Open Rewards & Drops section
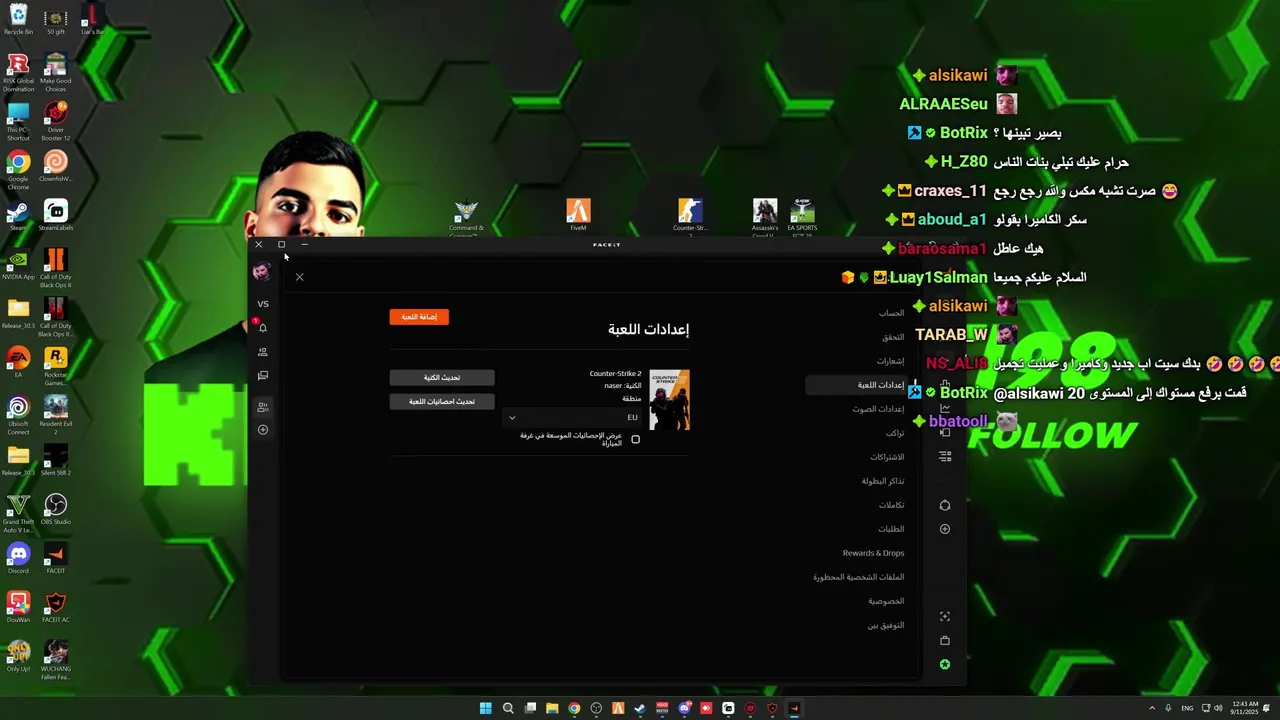 coord(873,553)
